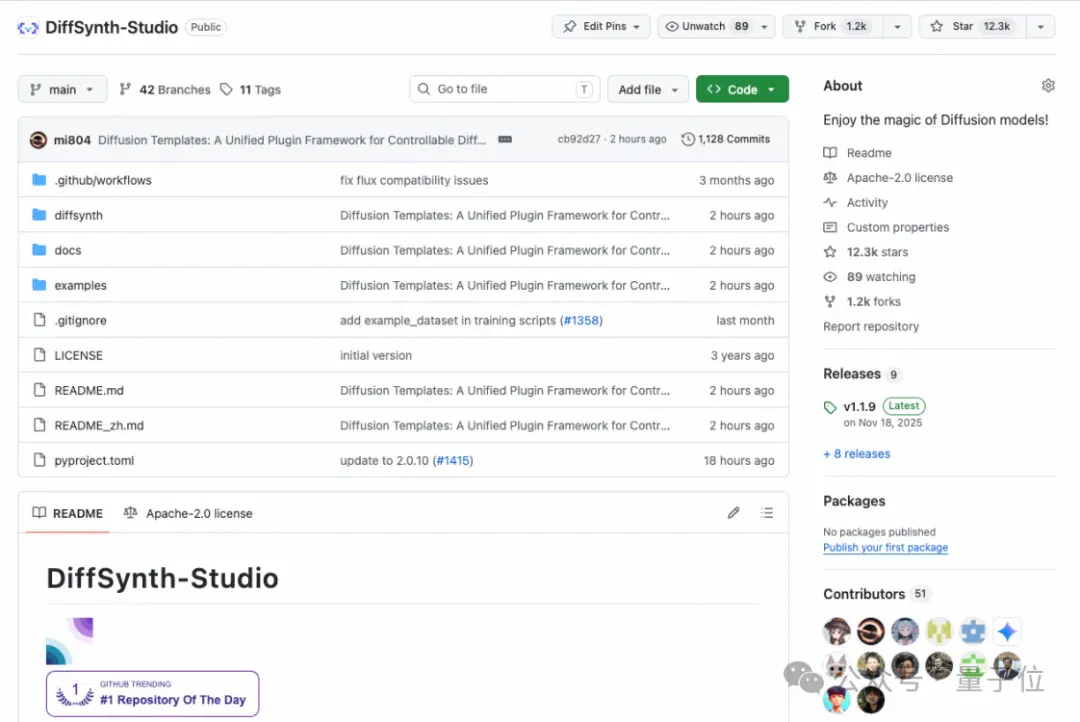Open pyproject.toml file

[x=94, y=461]
